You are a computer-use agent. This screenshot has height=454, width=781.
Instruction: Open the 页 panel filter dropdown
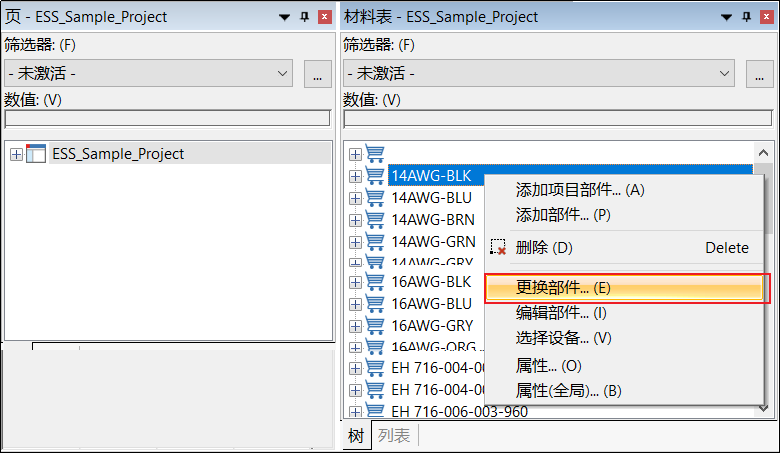click(x=282, y=74)
